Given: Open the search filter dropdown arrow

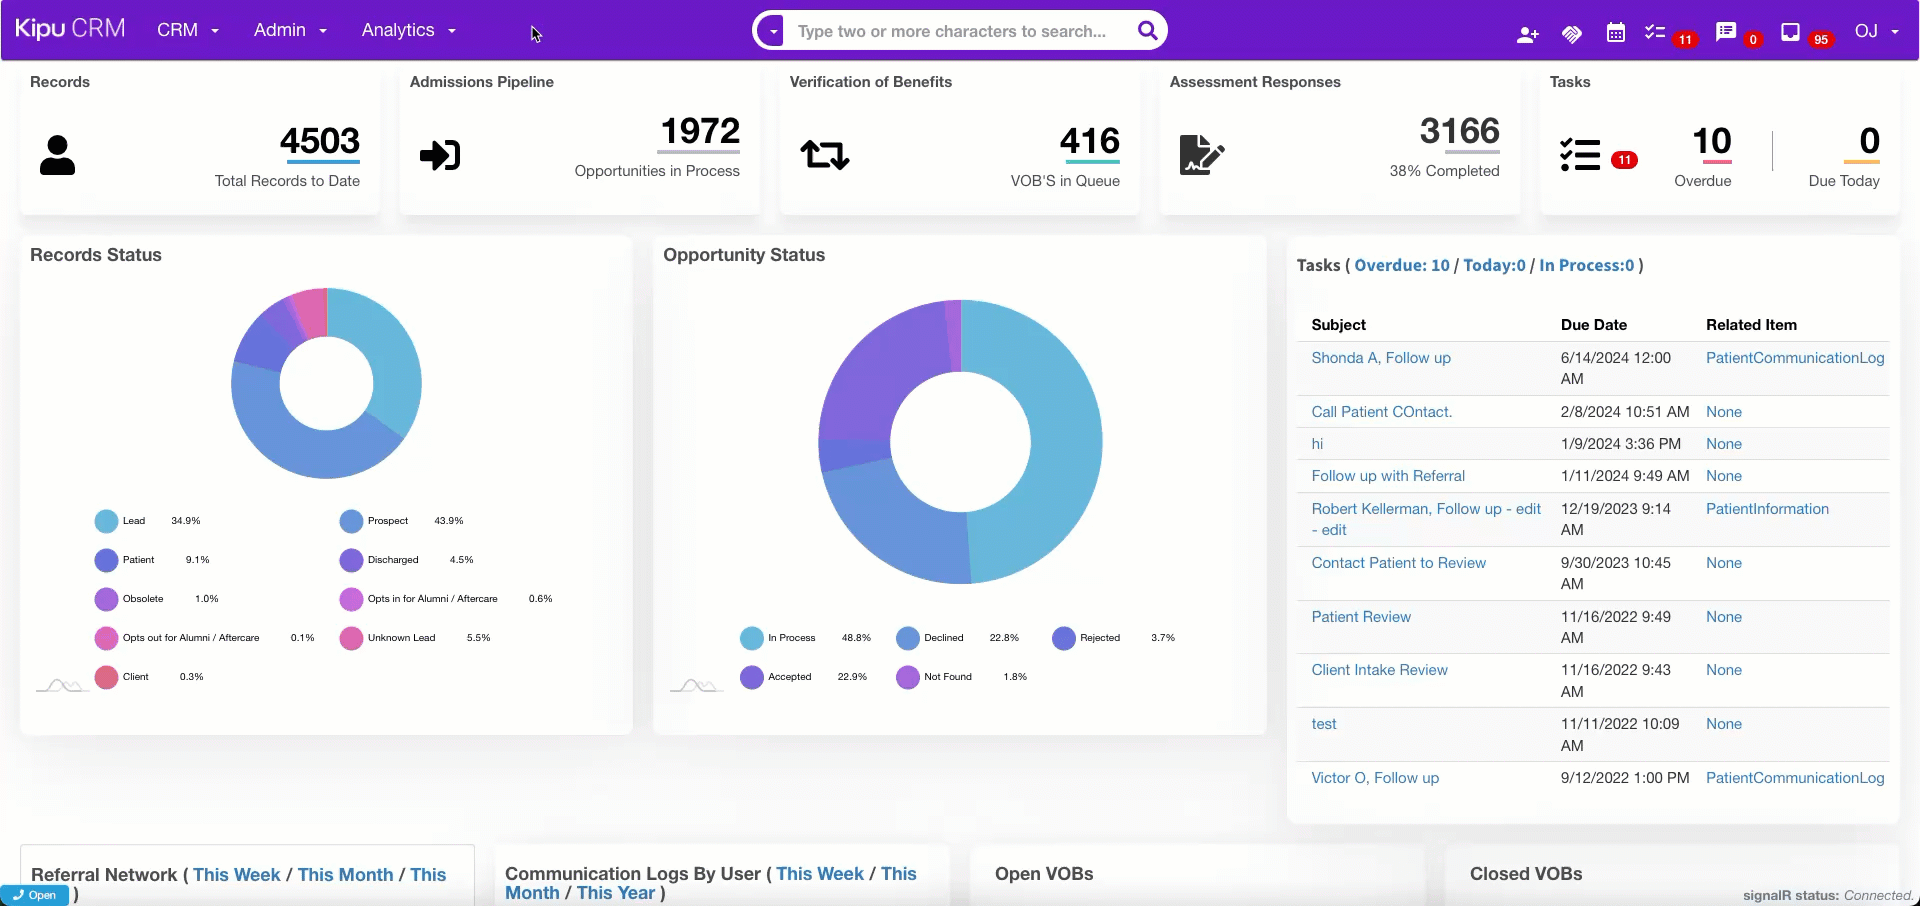Looking at the screenshot, I should click(x=772, y=31).
